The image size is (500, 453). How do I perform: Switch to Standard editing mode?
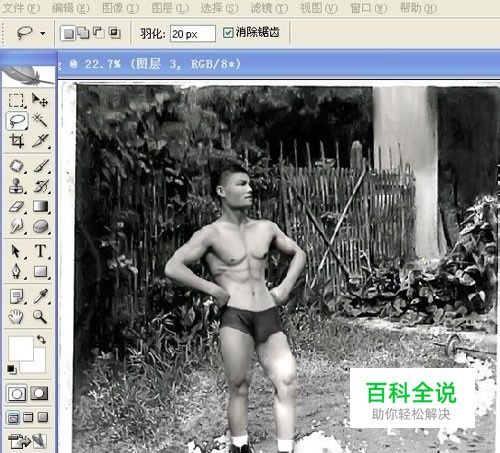pos(17,394)
